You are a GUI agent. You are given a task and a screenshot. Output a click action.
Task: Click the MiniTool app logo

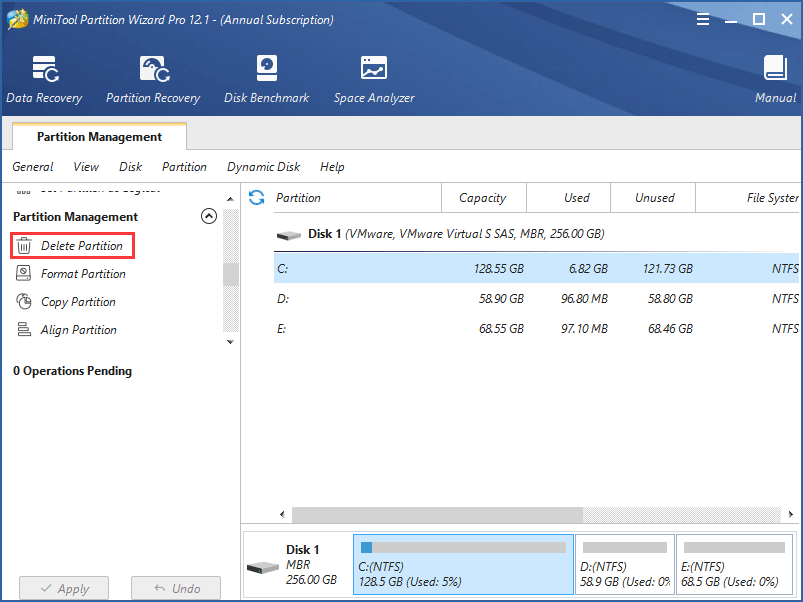tap(17, 19)
